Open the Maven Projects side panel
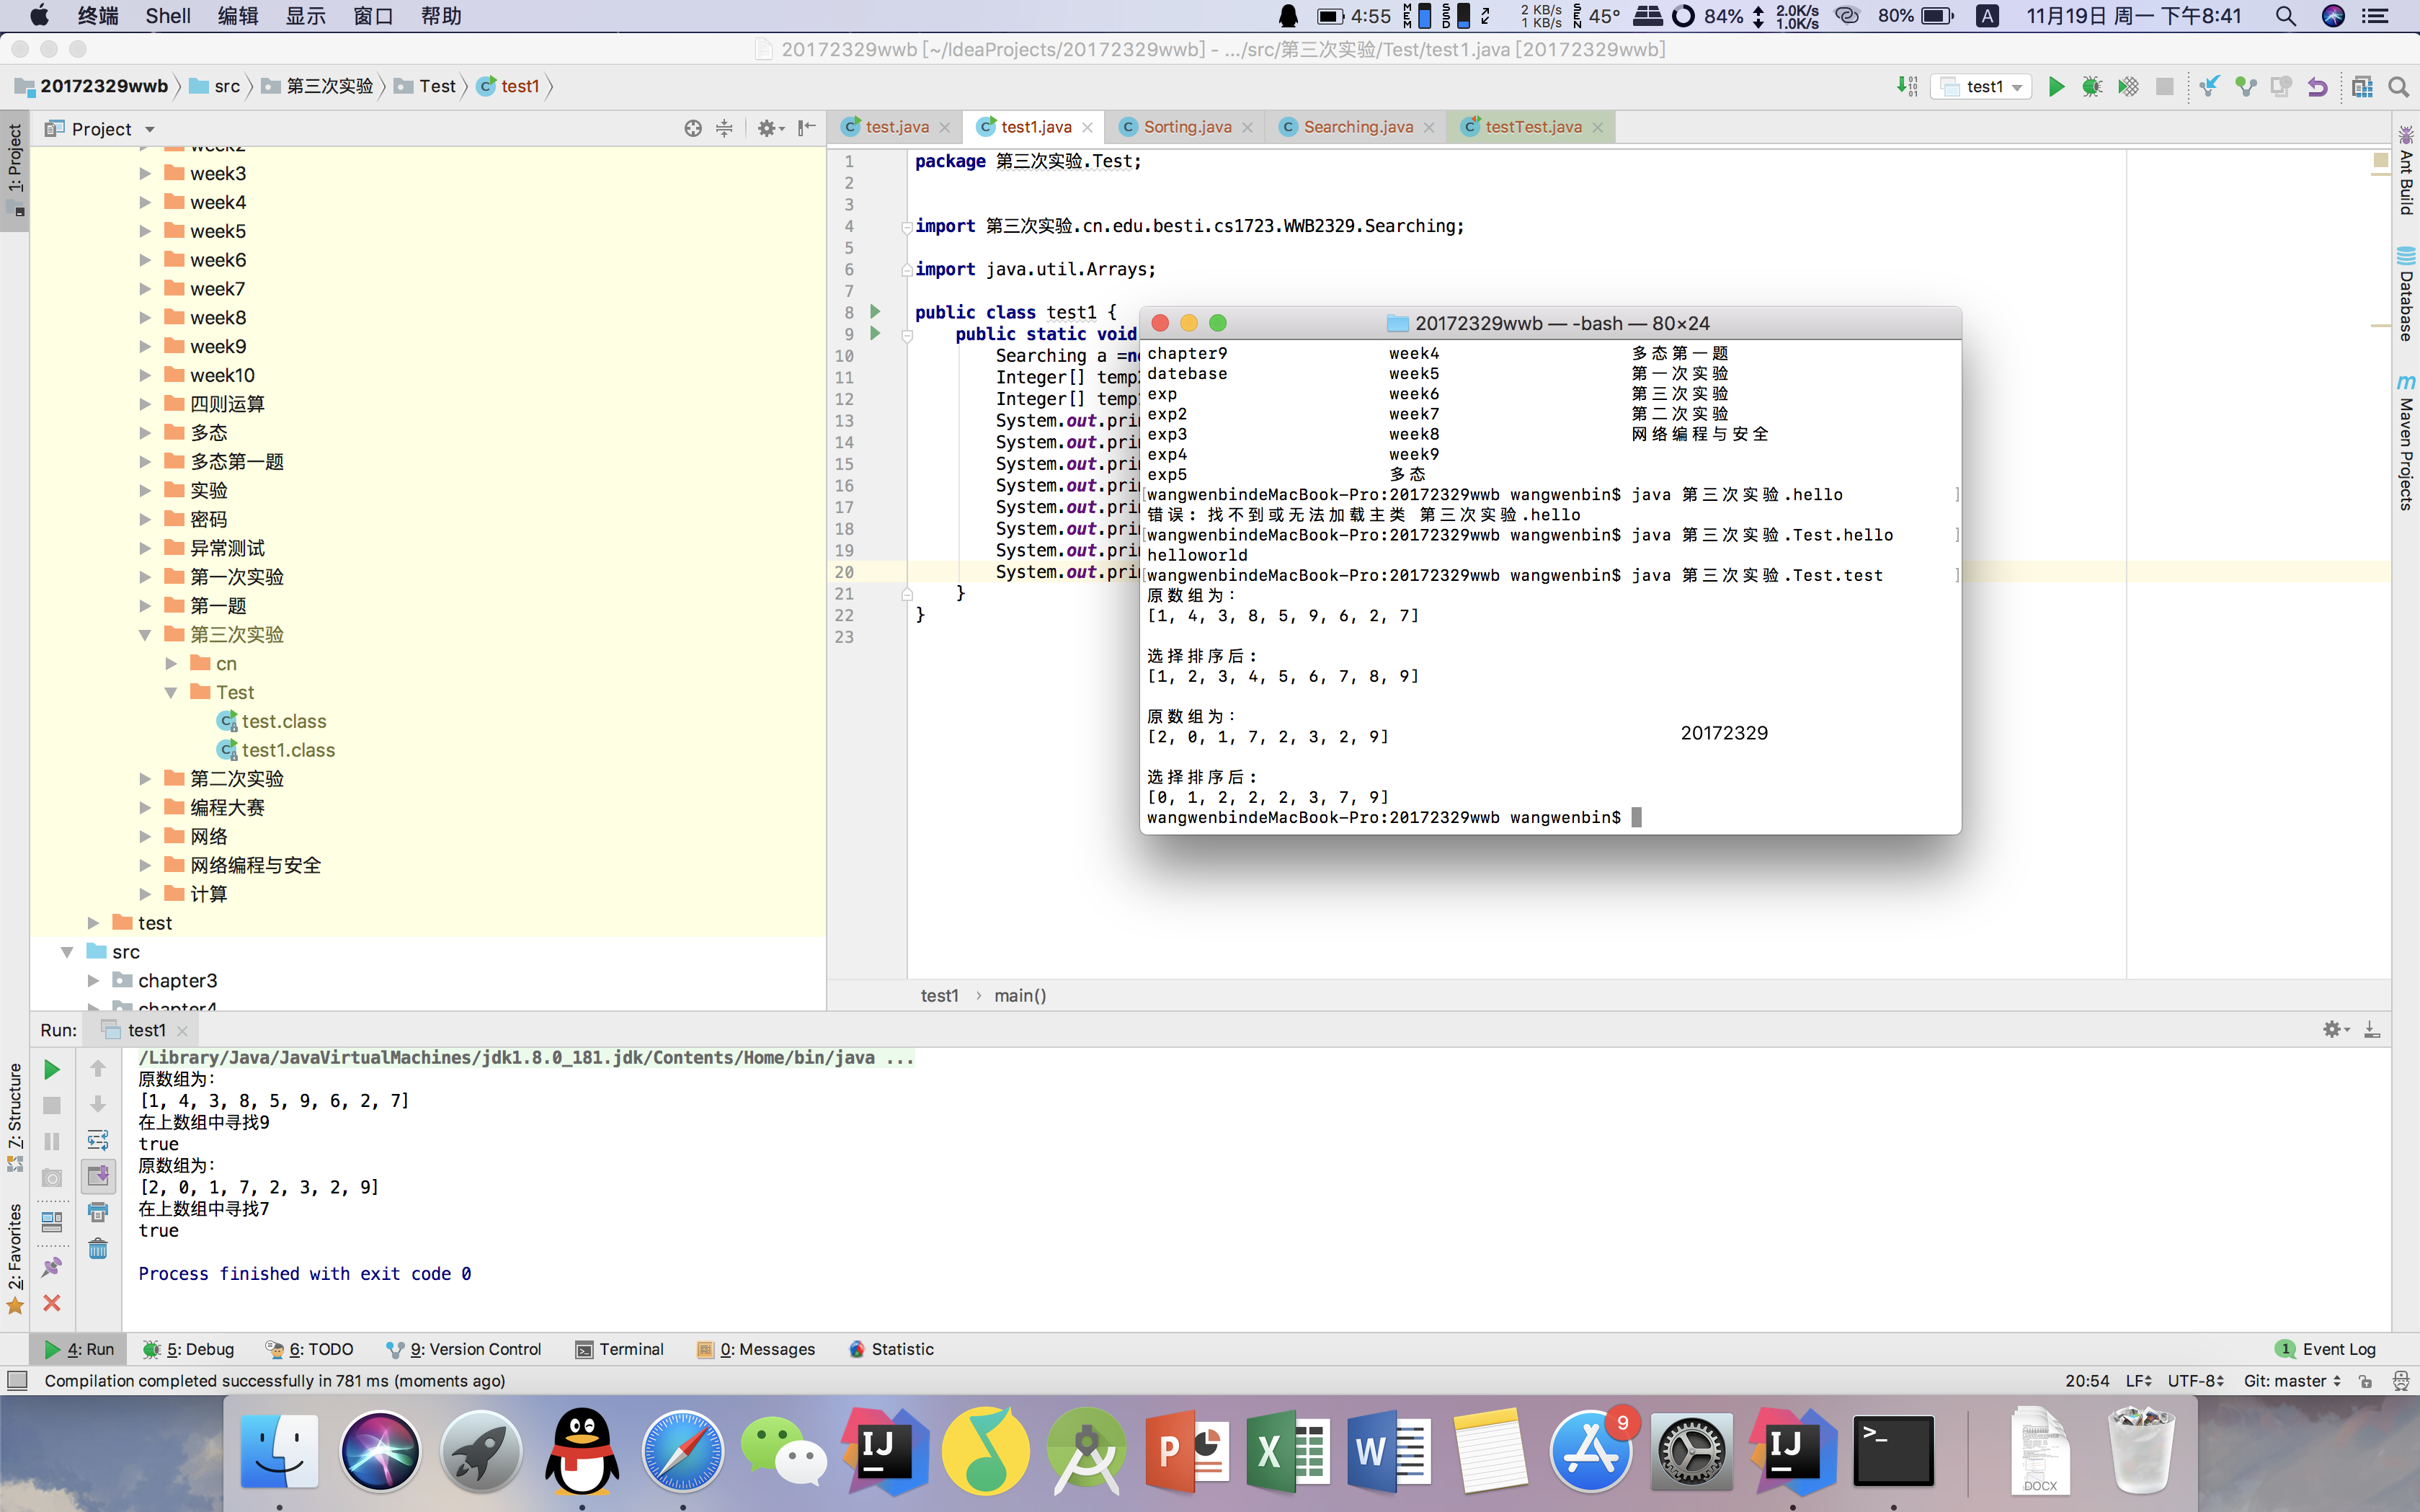The image size is (2420, 1512). (x=2406, y=442)
